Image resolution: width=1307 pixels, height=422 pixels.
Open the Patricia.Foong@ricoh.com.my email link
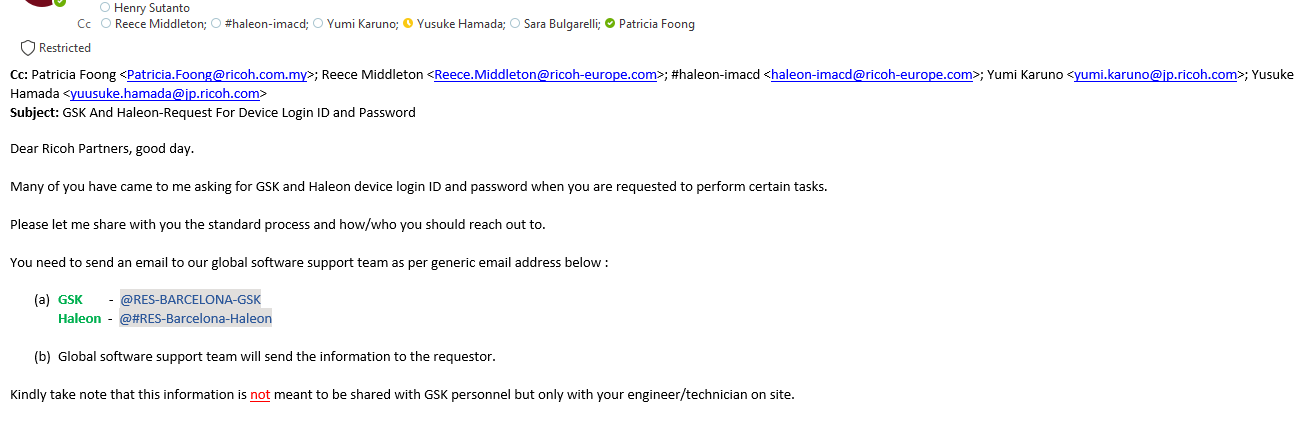pyautogui.click(x=217, y=74)
